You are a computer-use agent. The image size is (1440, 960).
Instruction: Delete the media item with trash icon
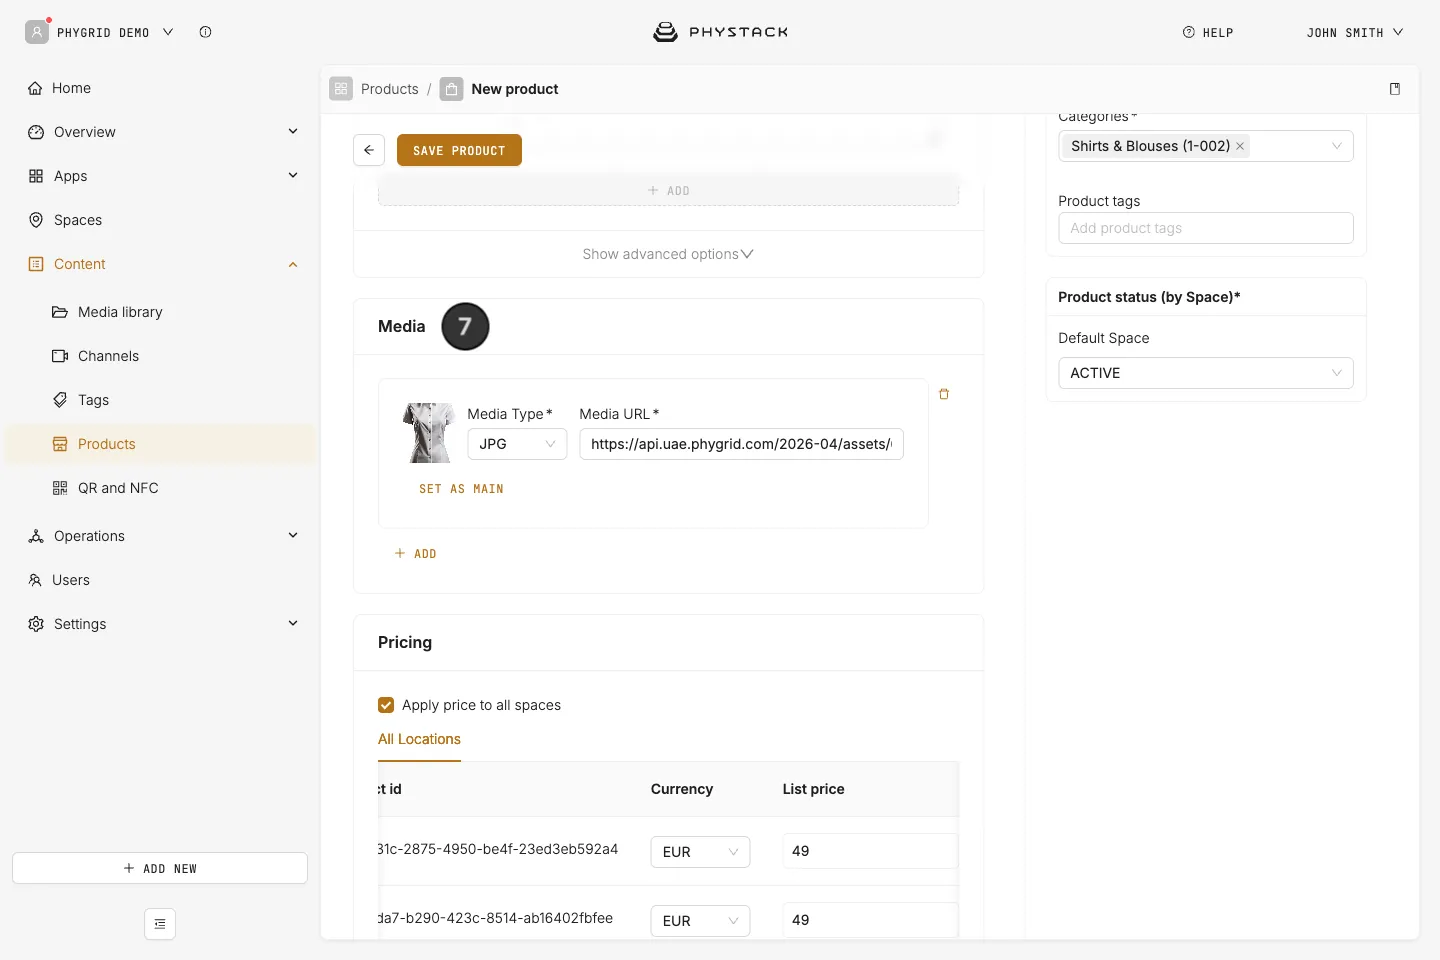click(x=944, y=394)
